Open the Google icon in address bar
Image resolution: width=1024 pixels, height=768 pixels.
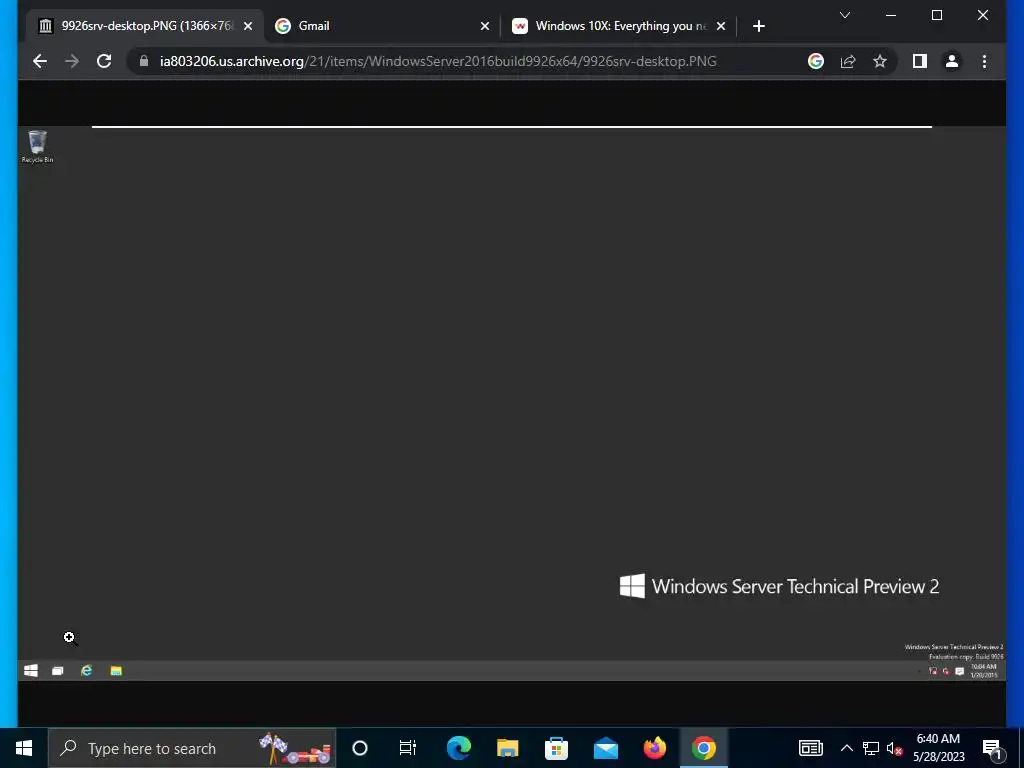(x=816, y=61)
